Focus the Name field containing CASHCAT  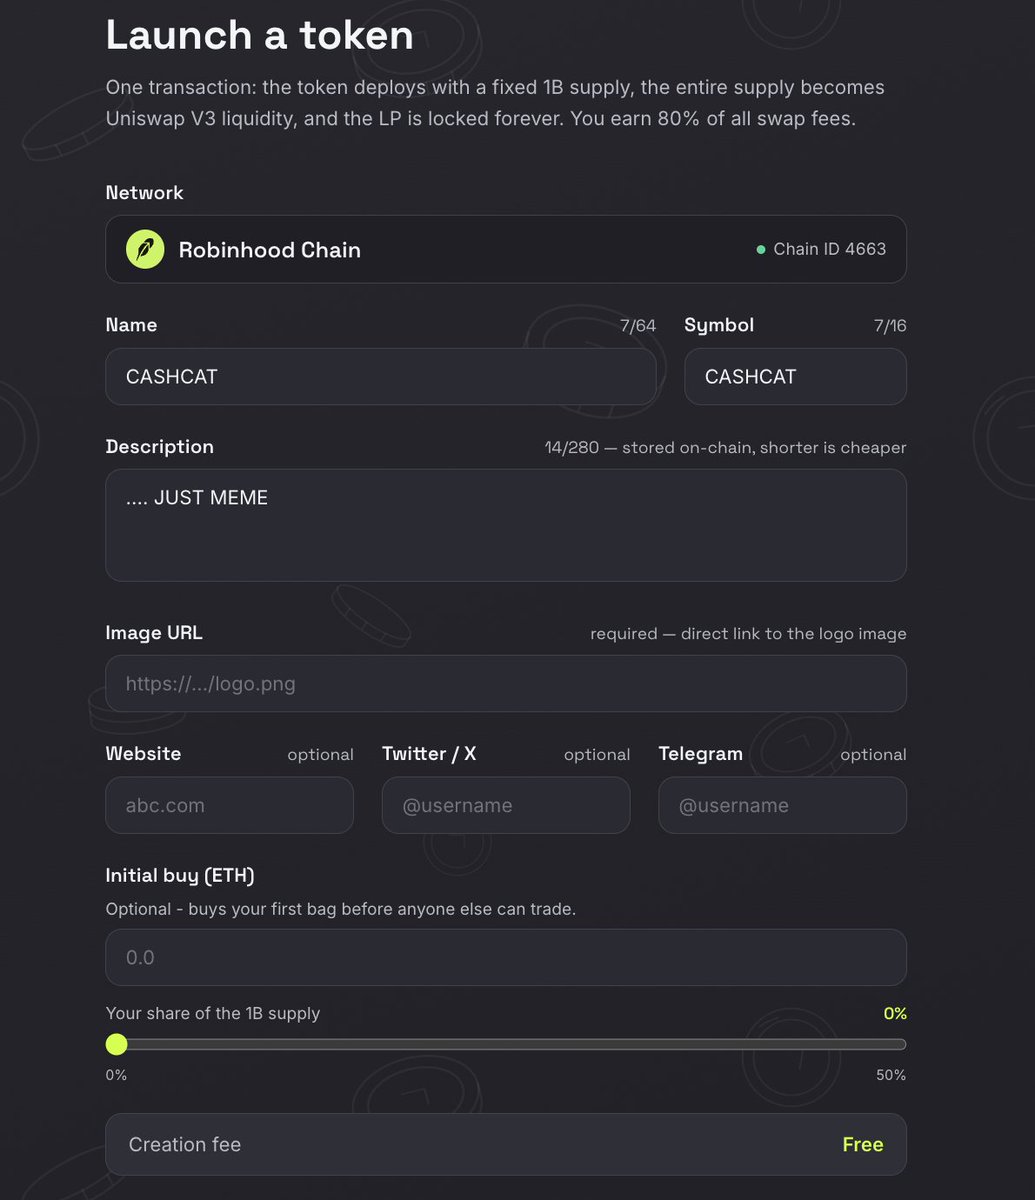[381, 377]
